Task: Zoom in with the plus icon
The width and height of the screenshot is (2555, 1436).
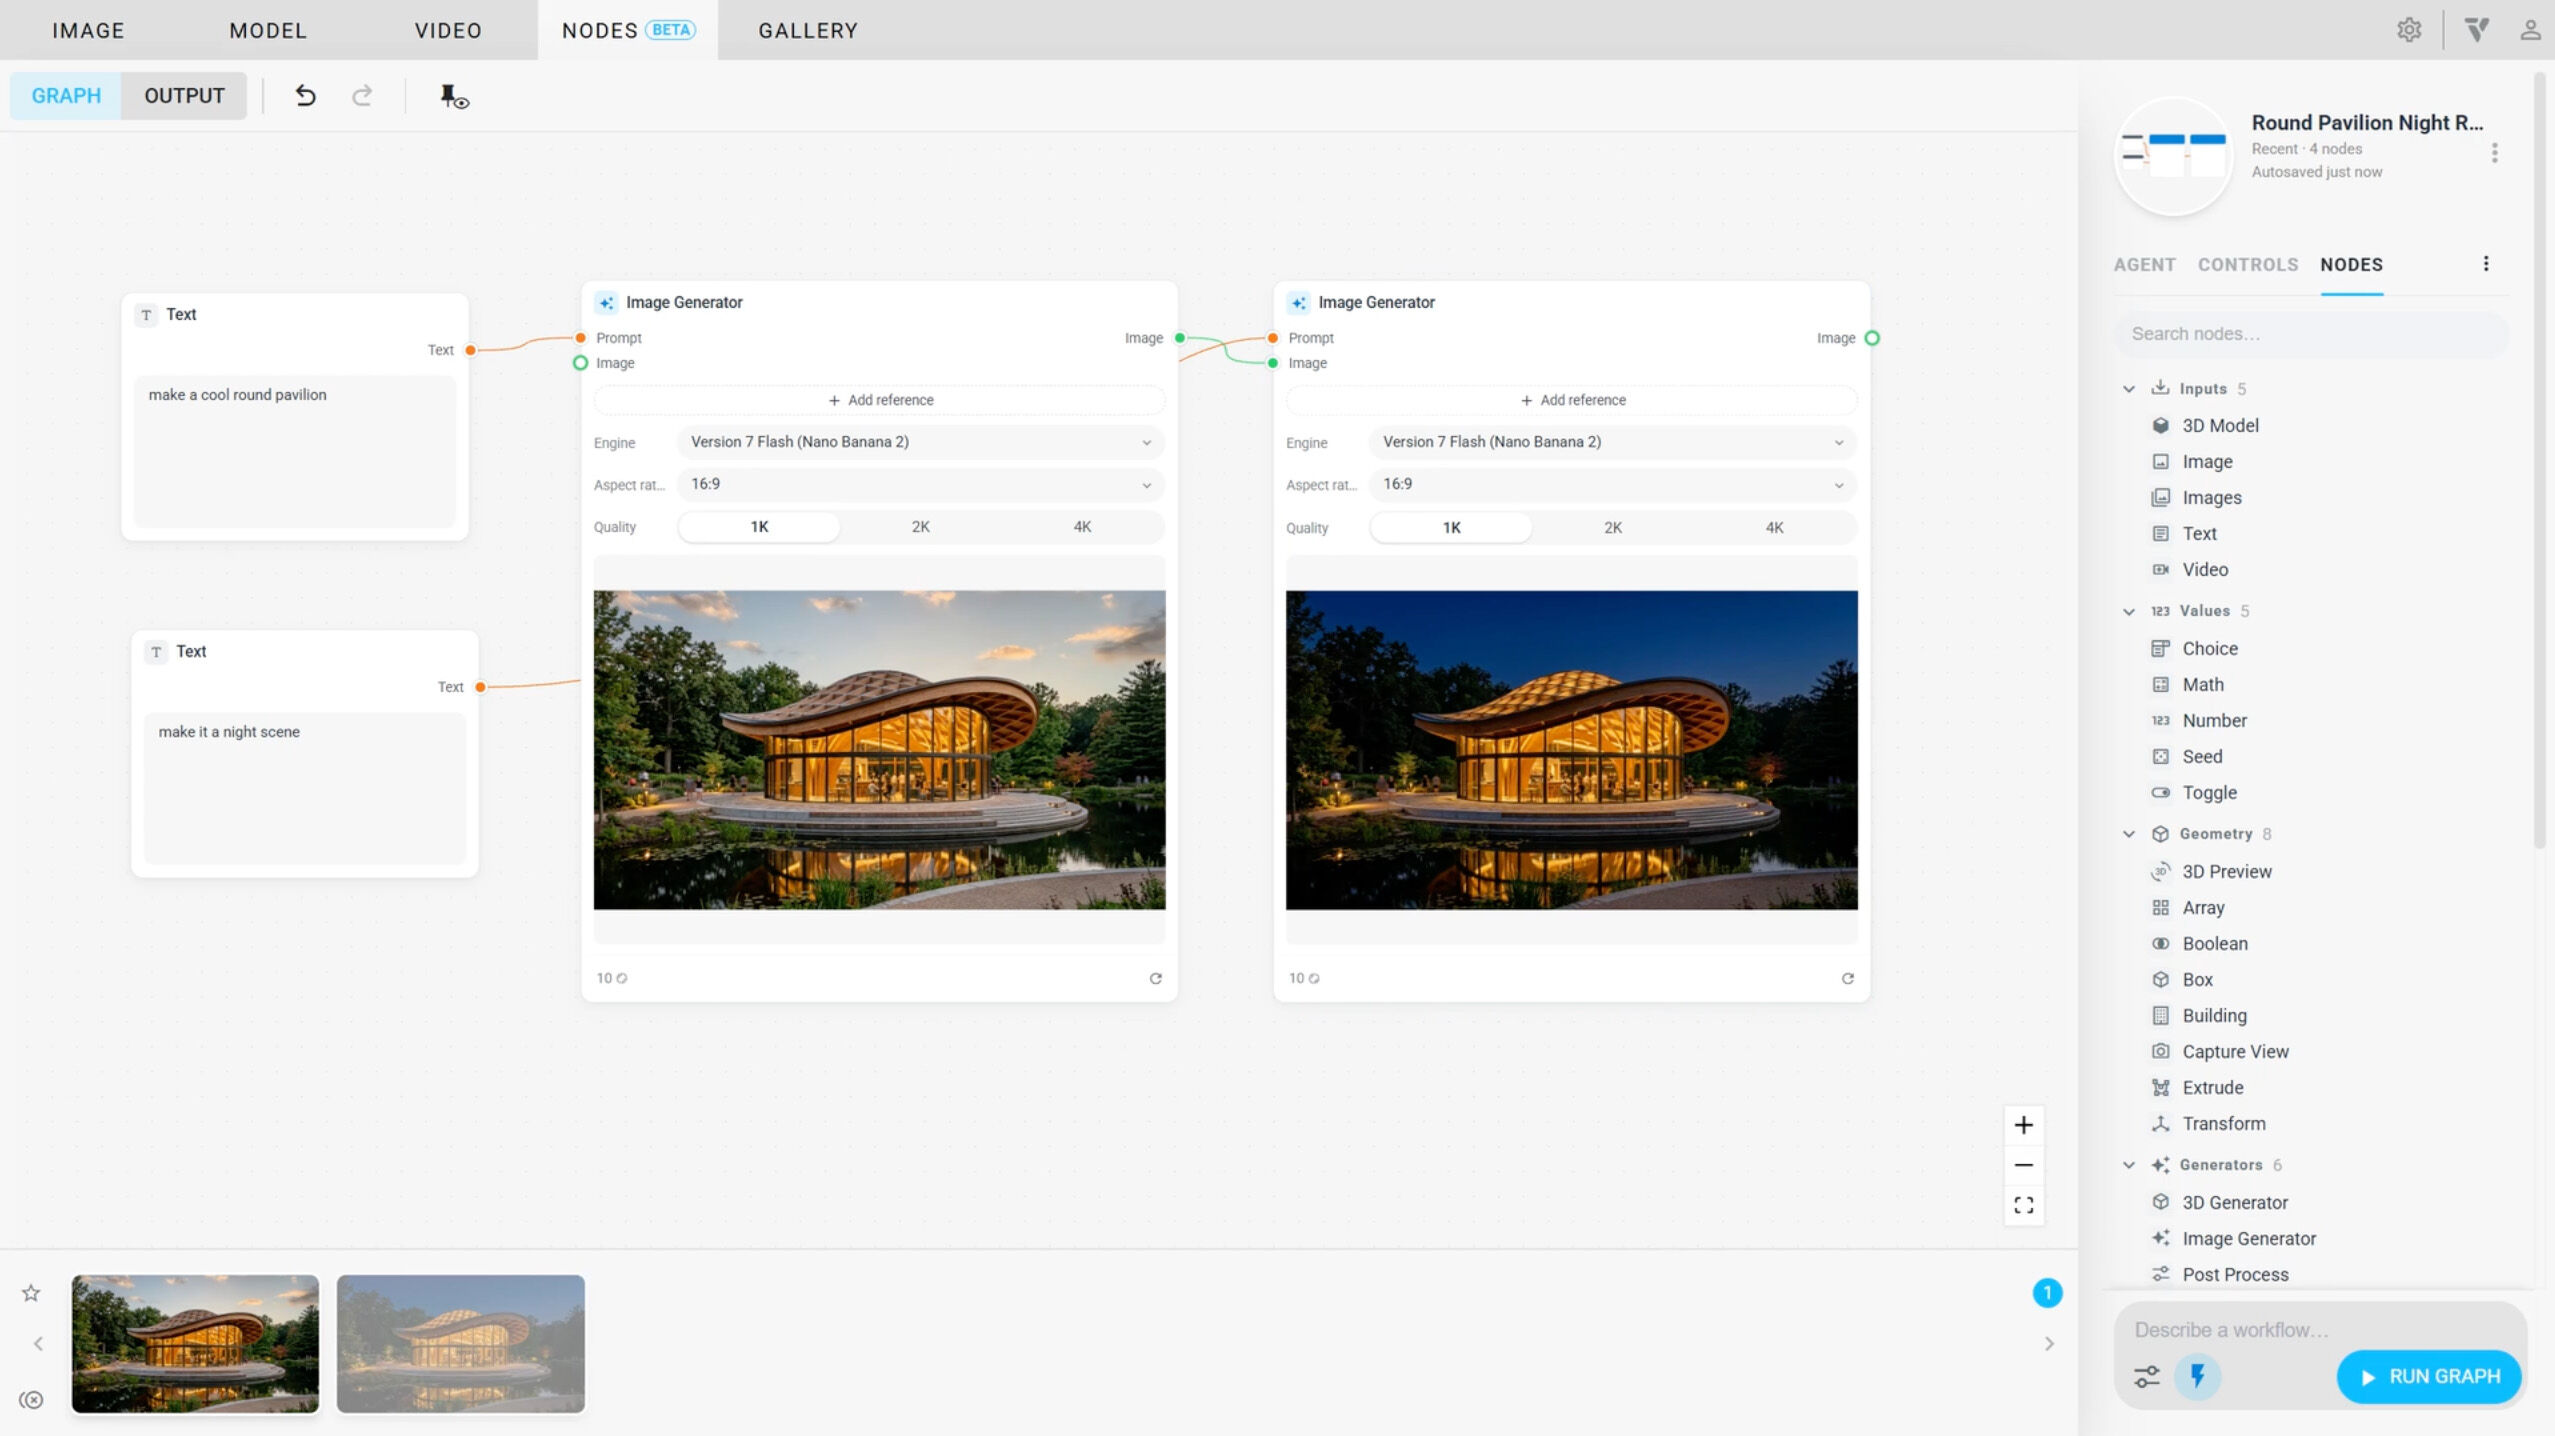Action: [2023, 1125]
